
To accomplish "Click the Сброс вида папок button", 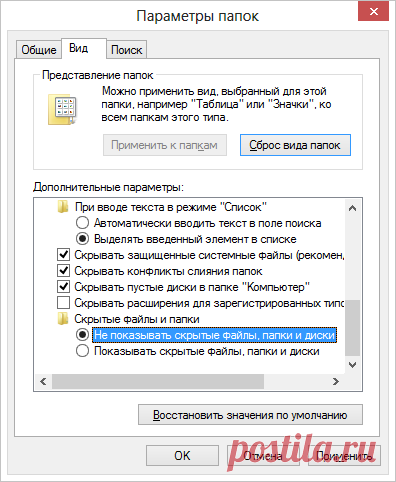I will 295,145.
